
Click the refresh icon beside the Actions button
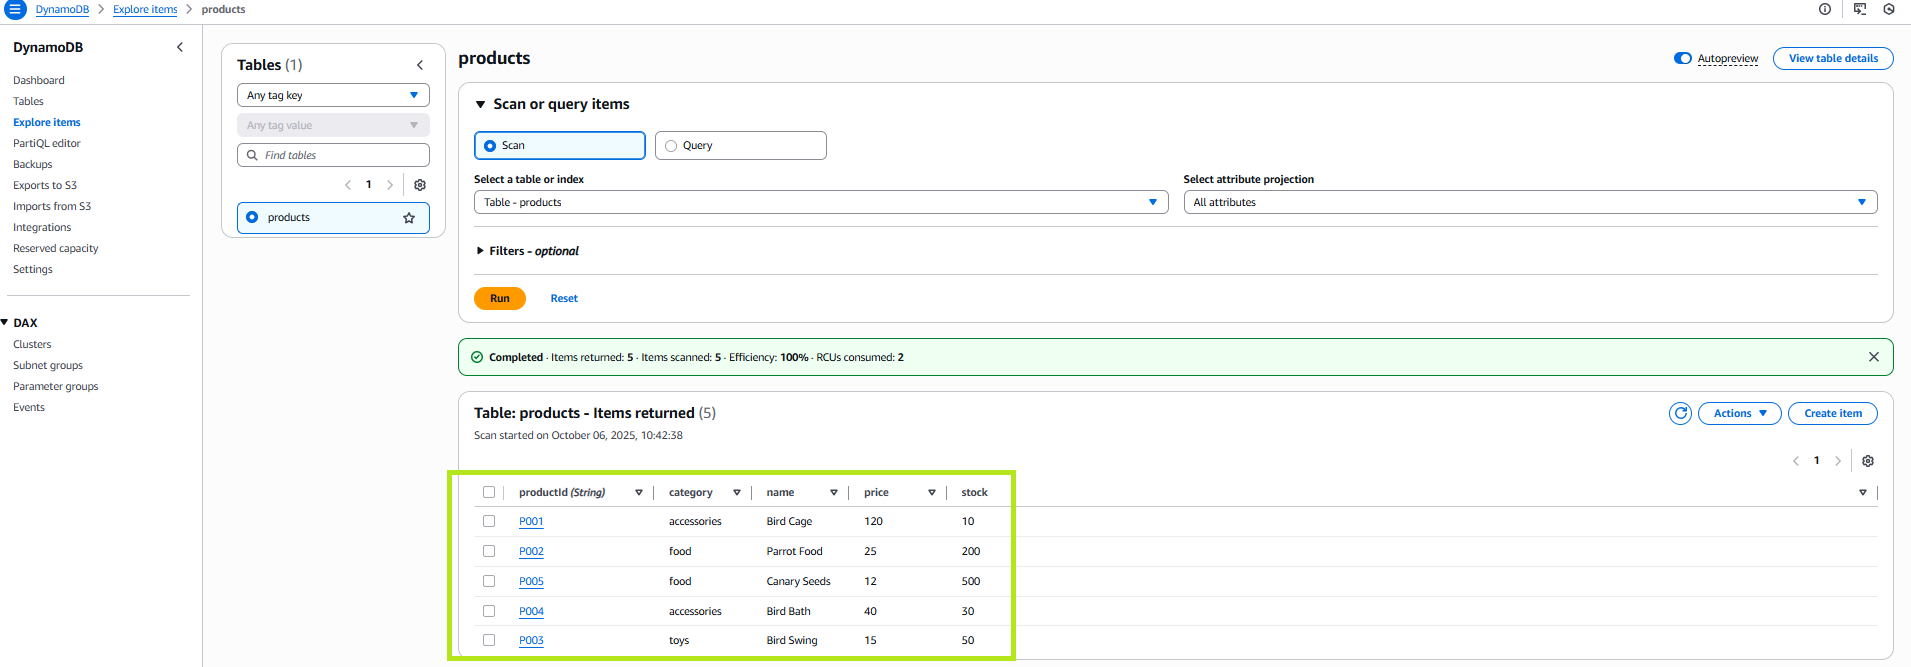coord(1680,413)
